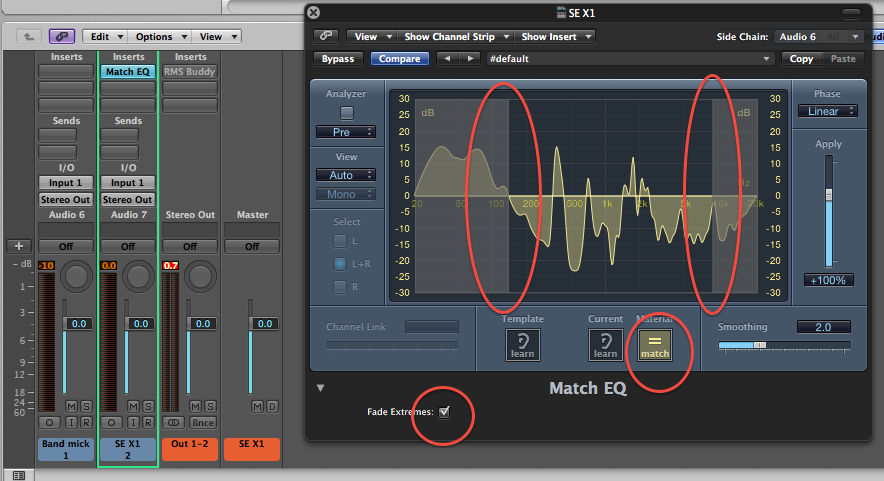Click the Smoothing value field 2.0
The image size is (884, 481).
(823, 327)
